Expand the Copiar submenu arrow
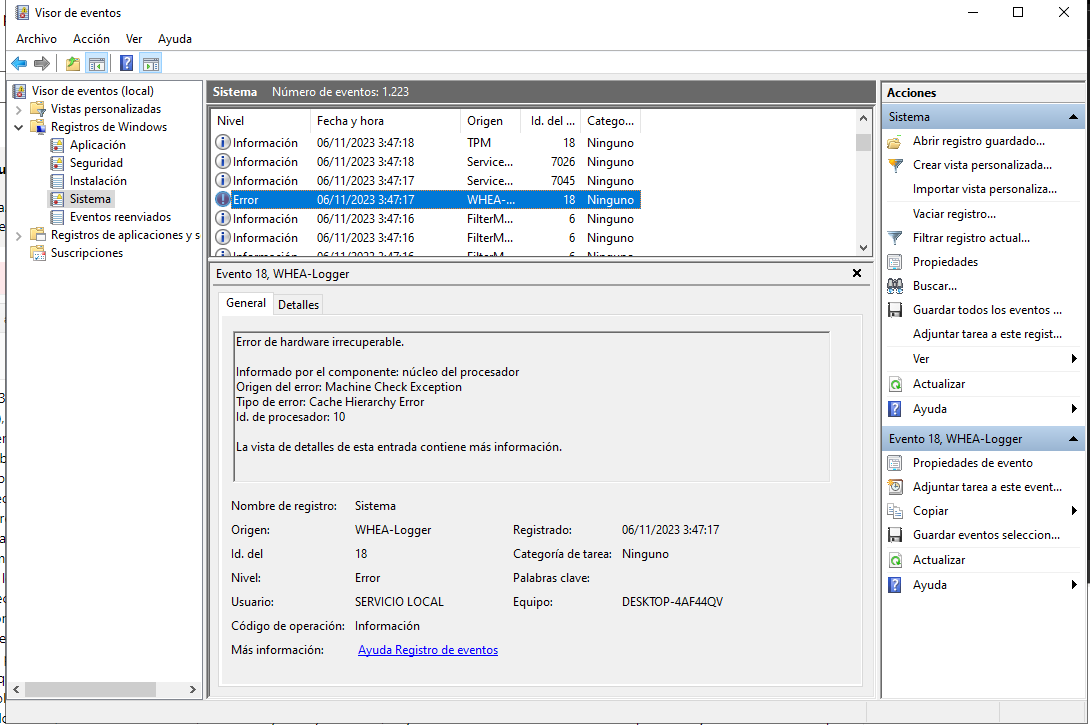 (1074, 511)
